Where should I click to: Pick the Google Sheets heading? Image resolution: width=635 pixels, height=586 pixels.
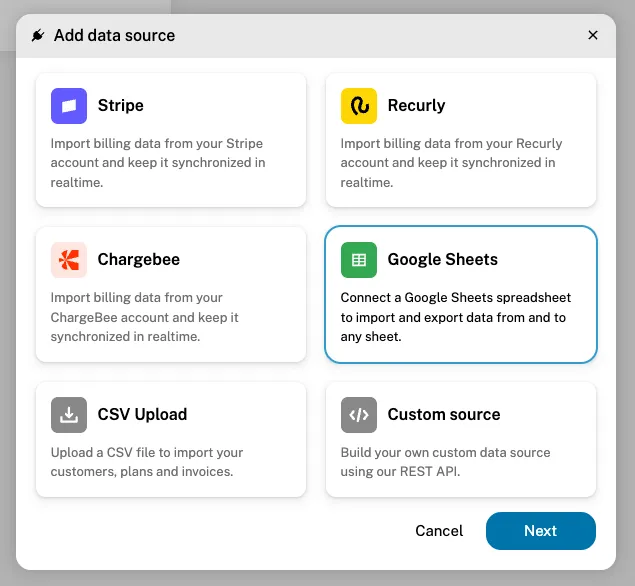[443, 259]
